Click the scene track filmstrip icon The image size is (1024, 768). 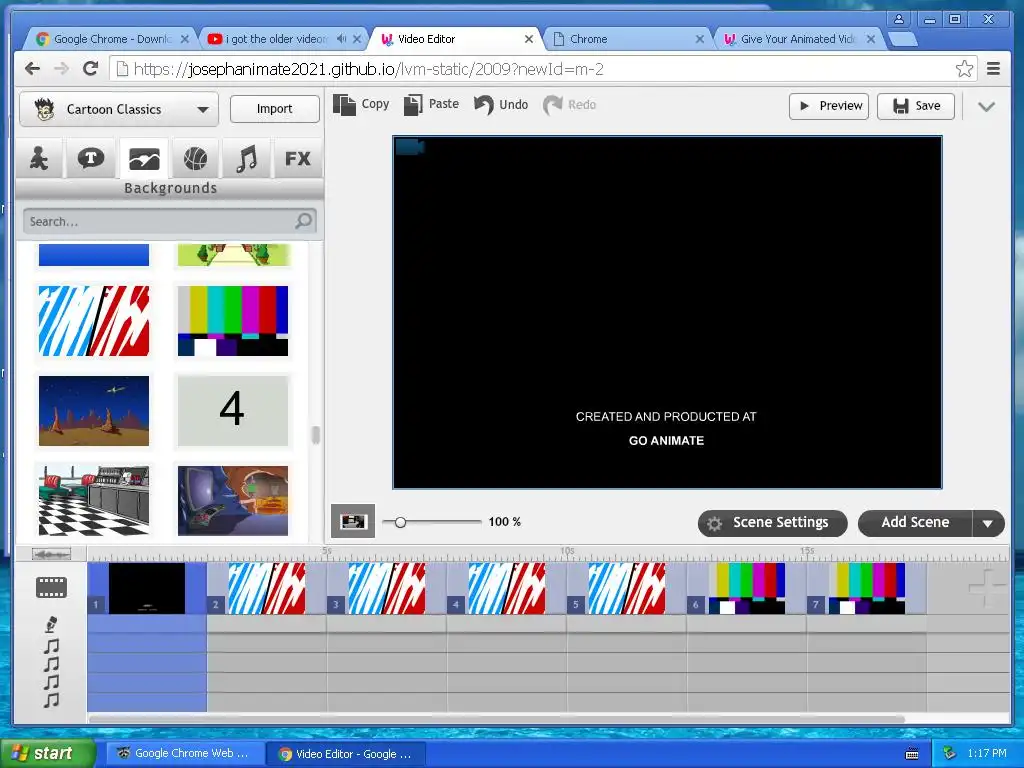[x=52, y=587]
